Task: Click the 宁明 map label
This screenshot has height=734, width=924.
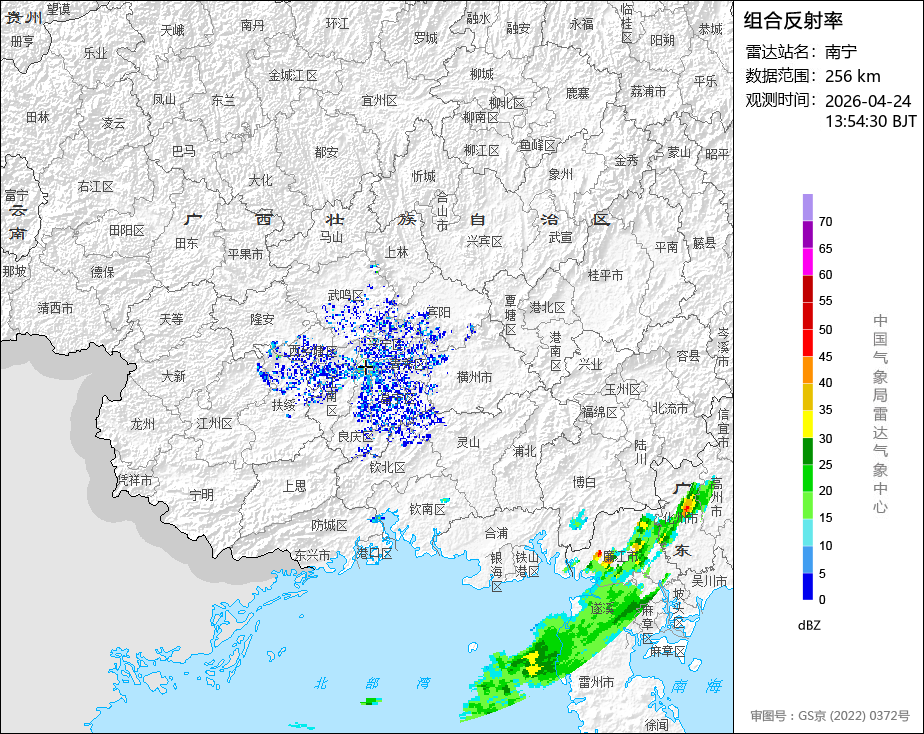Action: tap(202, 495)
